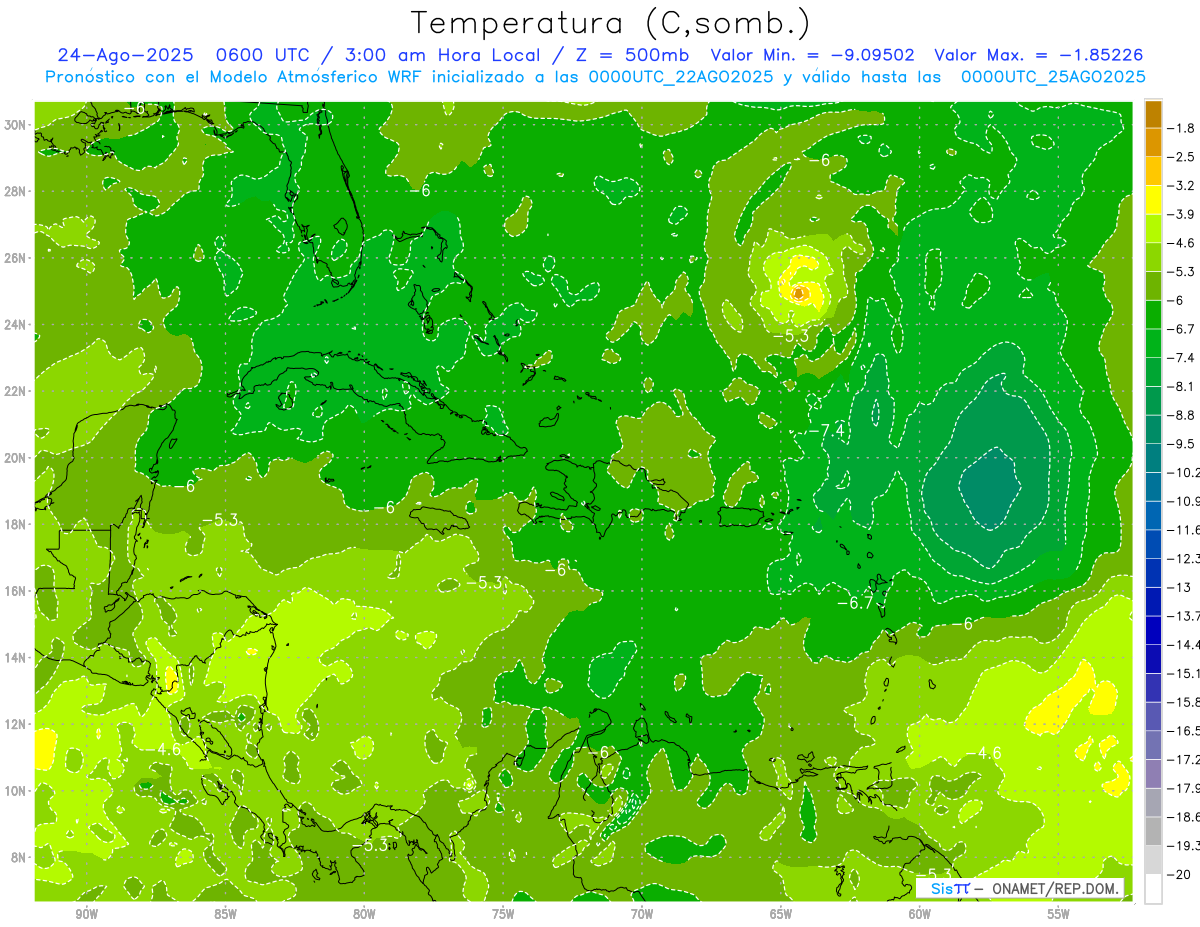
Task: Click the "26N" latitude tick label
Action: 17,258
